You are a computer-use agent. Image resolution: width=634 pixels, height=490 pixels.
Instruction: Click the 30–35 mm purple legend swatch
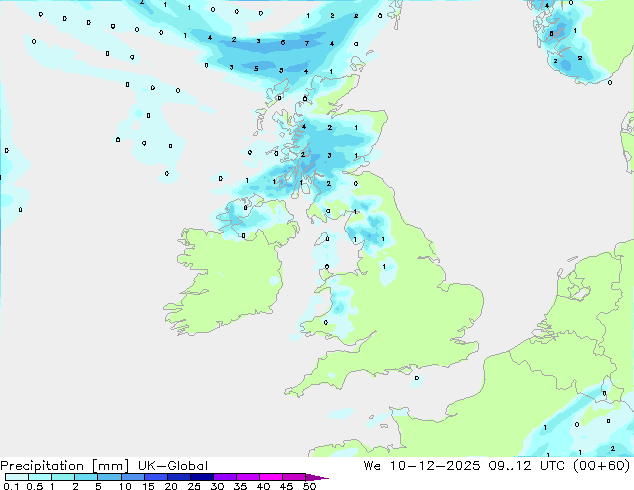point(224,477)
